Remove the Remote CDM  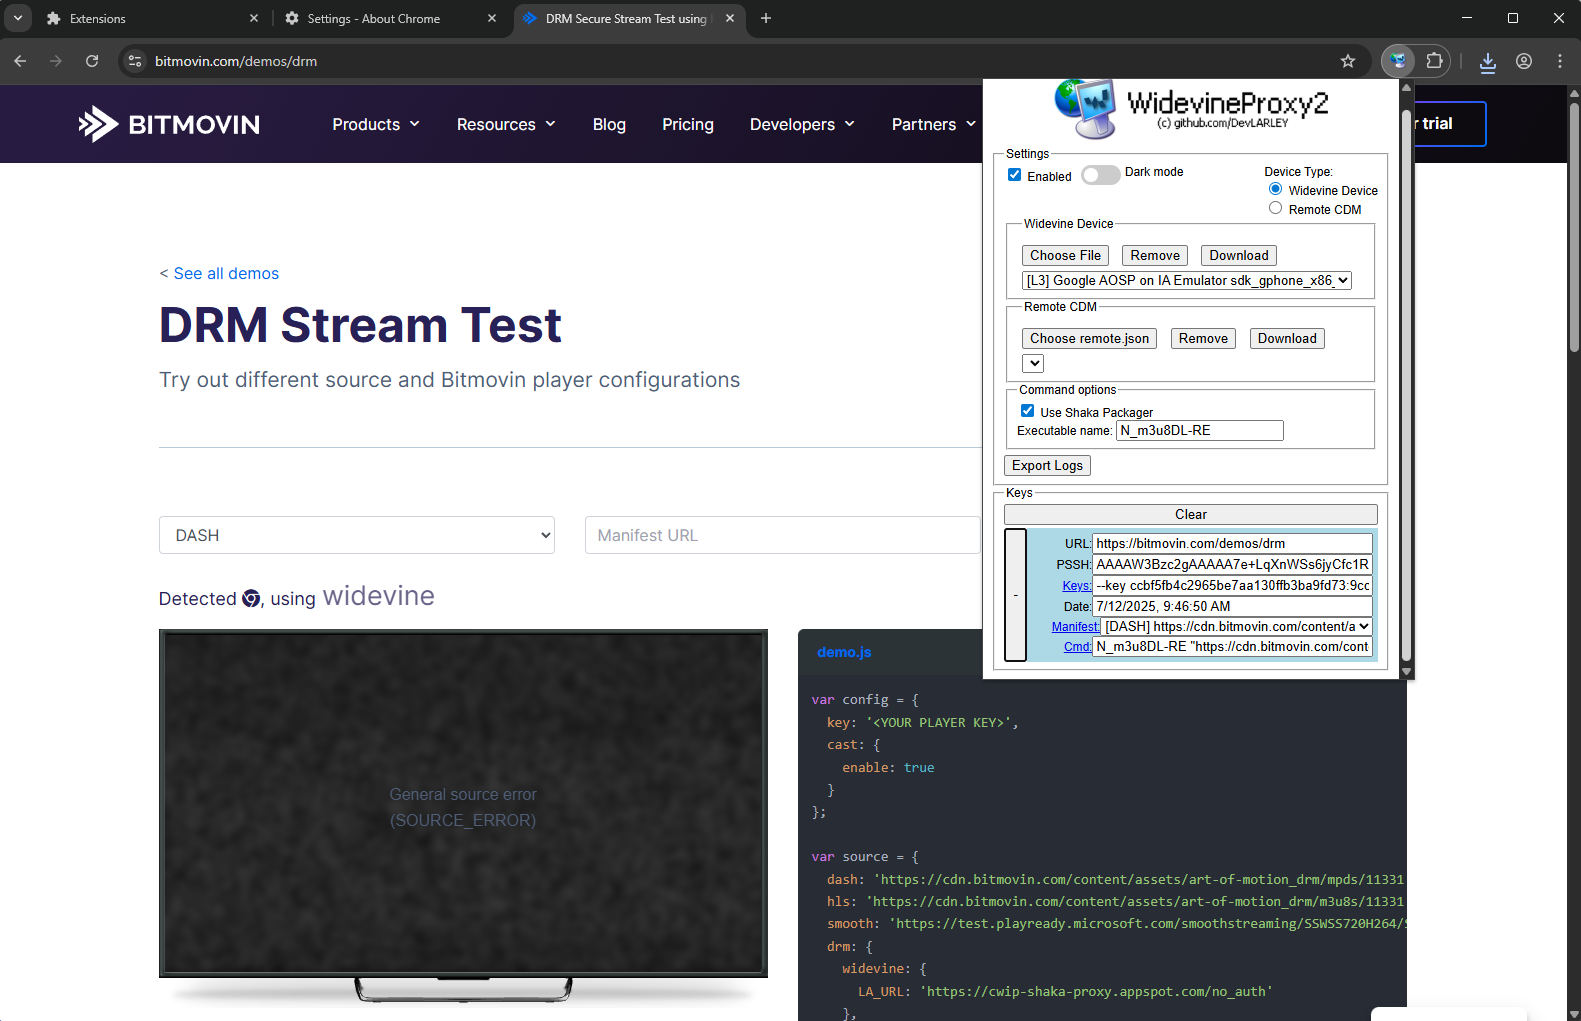click(x=1203, y=339)
